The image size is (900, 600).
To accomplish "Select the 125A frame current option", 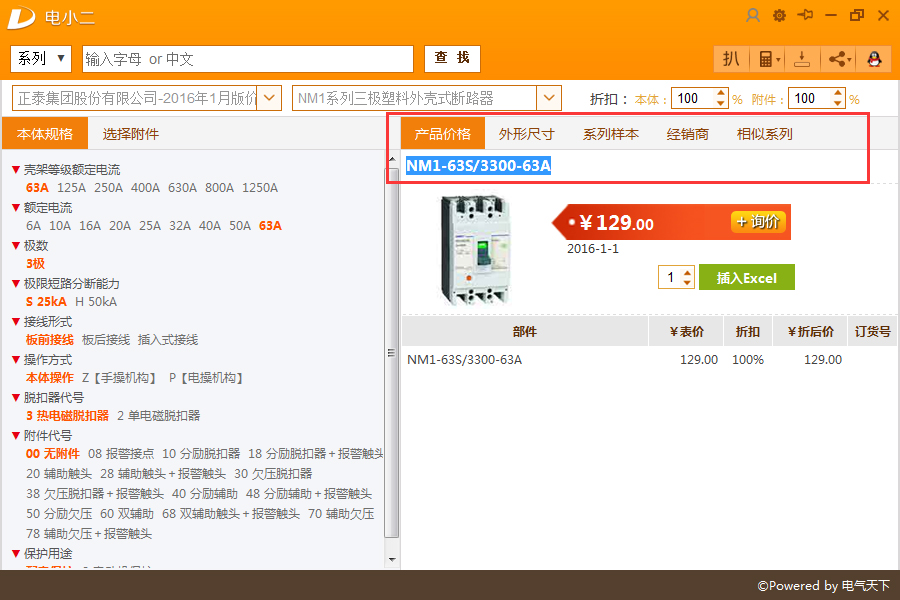I will [x=71, y=188].
